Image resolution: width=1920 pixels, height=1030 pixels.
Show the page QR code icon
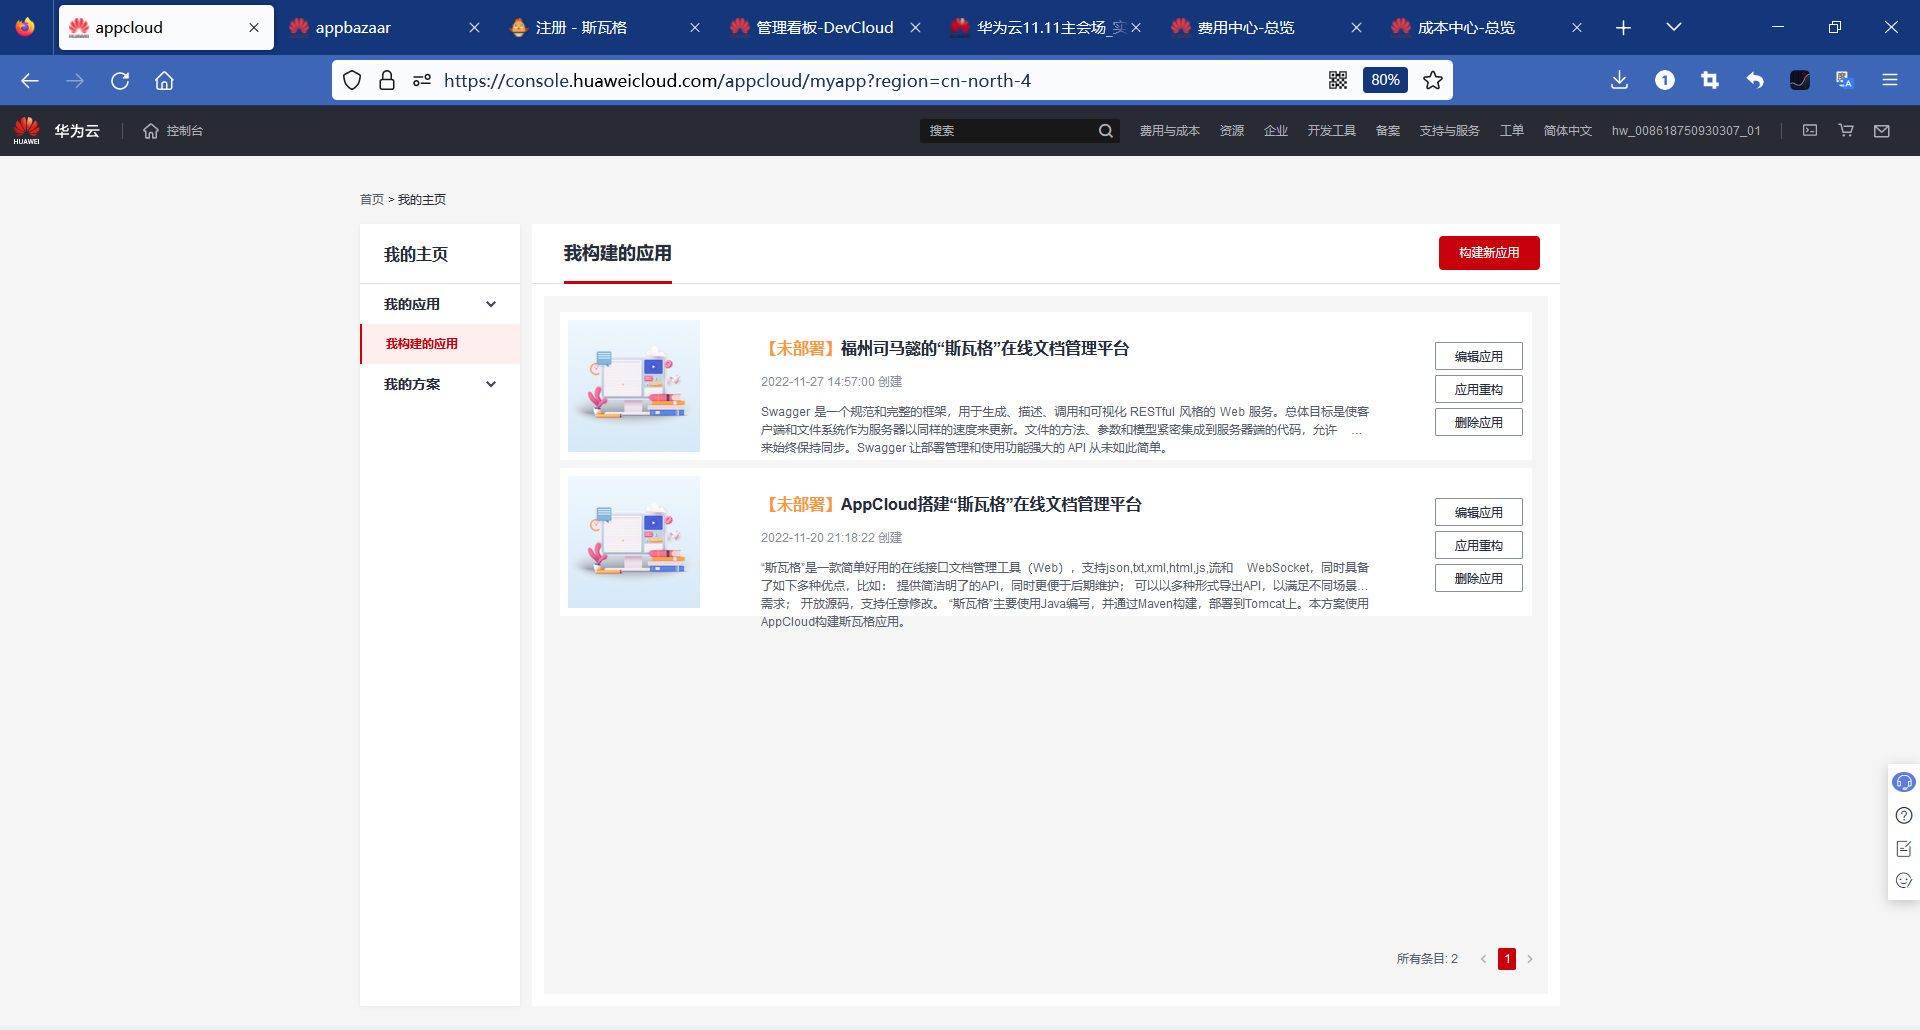pyautogui.click(x=1338, y=81)
